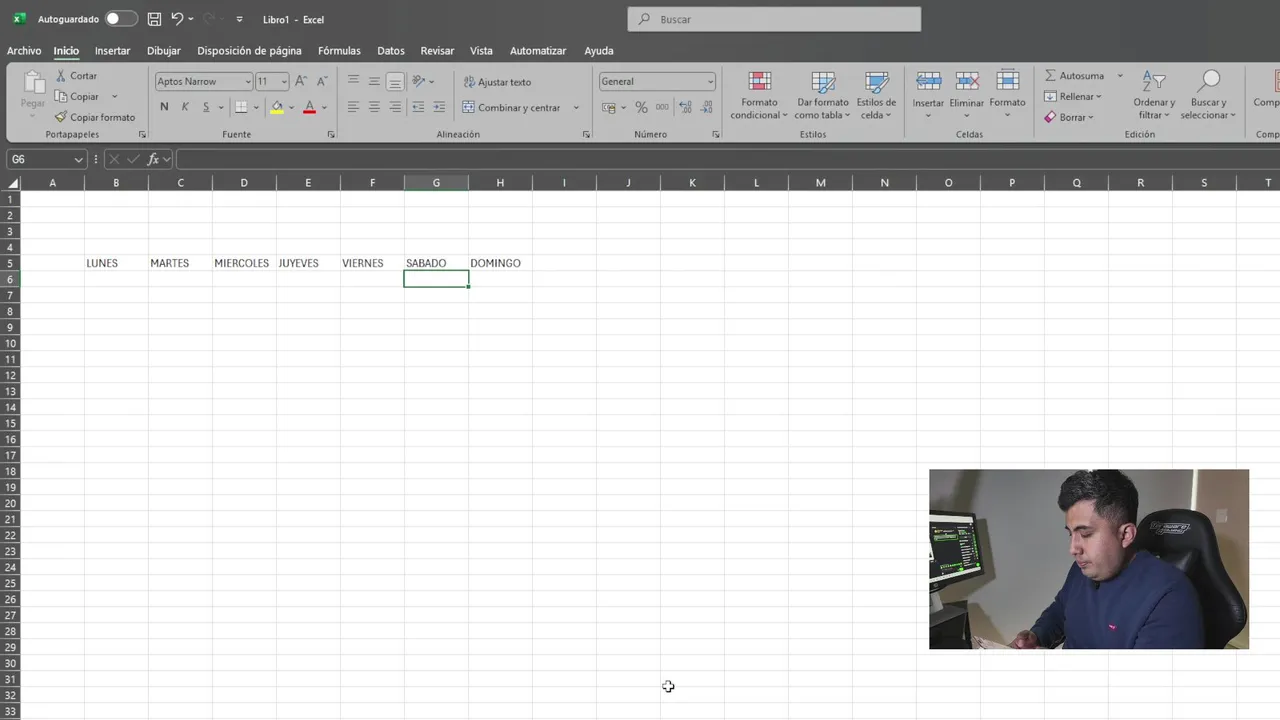
Task: Click Combinar y centrar button
Action: [x=511, y=107]
